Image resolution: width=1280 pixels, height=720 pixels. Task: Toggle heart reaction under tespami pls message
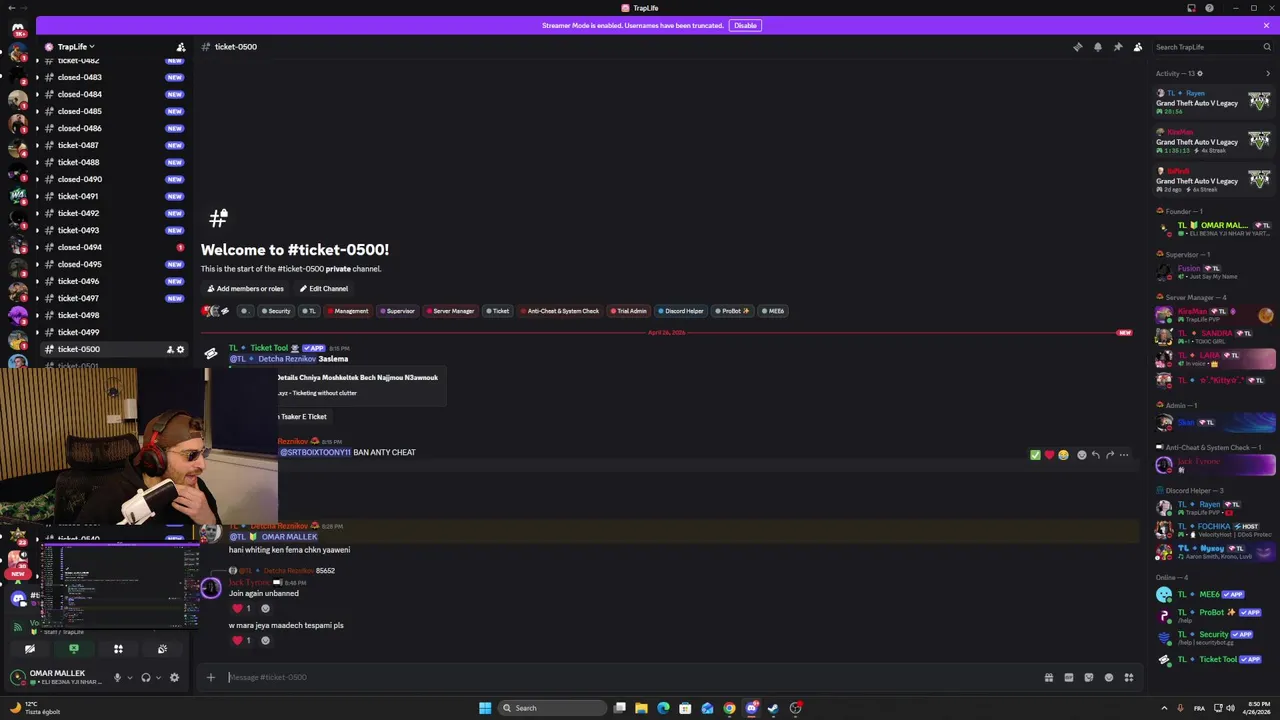tap(242, 640)
